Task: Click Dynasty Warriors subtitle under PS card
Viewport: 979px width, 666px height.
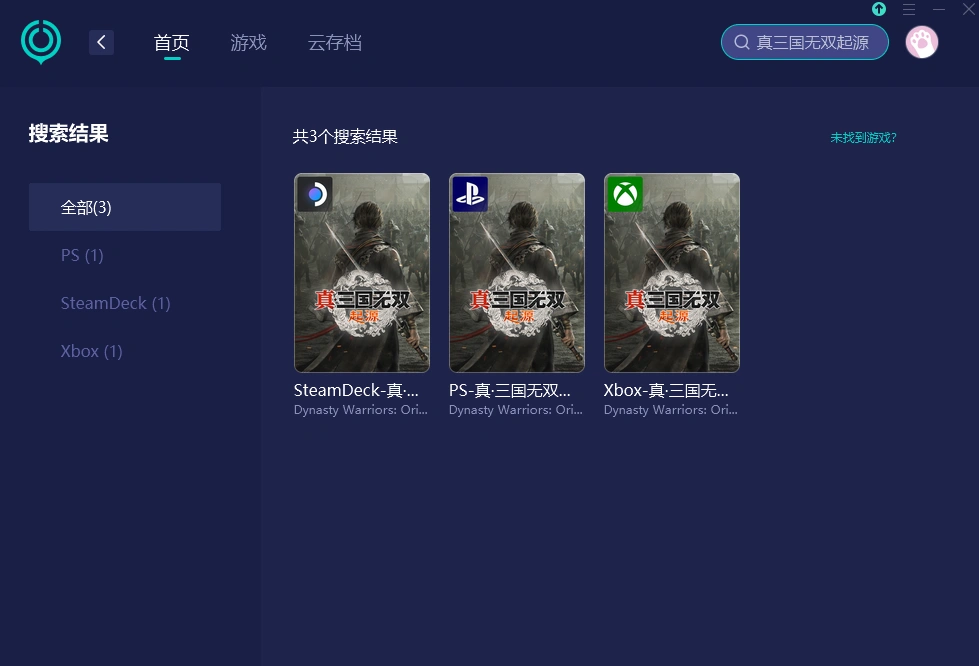Action: coord(516,410)
